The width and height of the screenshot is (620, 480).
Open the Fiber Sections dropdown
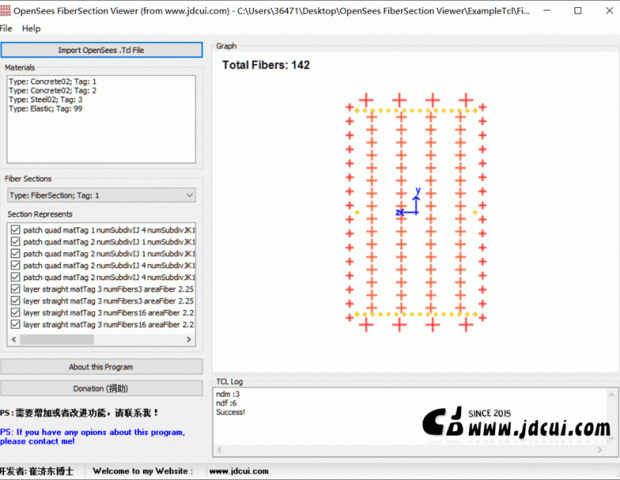coord(101,195)
